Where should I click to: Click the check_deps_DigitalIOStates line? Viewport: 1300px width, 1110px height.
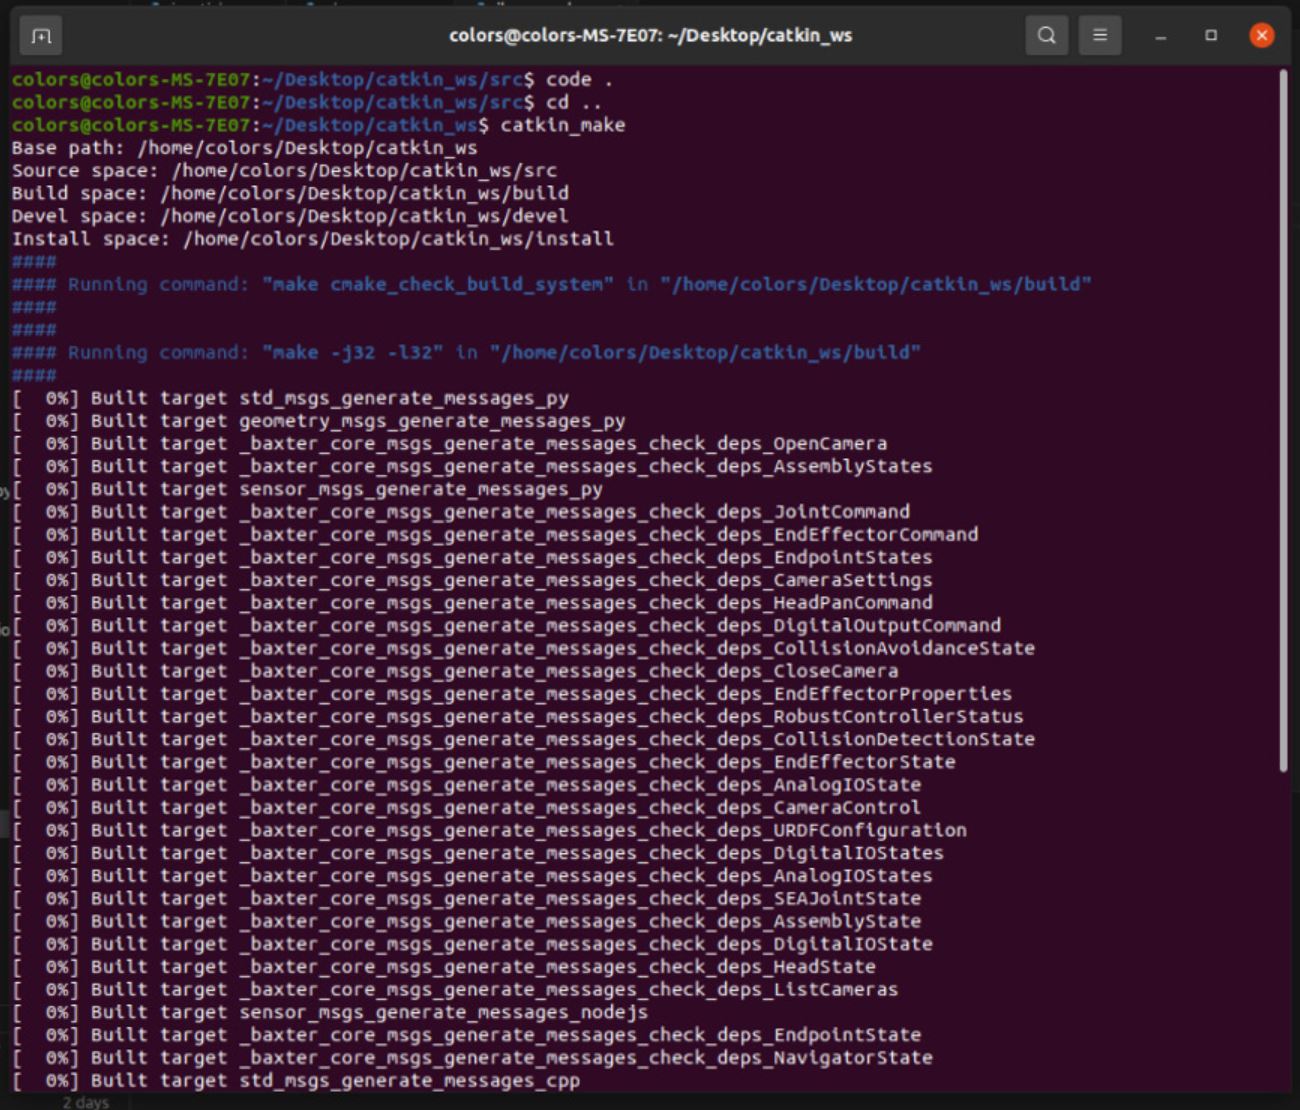coord(478,853)
